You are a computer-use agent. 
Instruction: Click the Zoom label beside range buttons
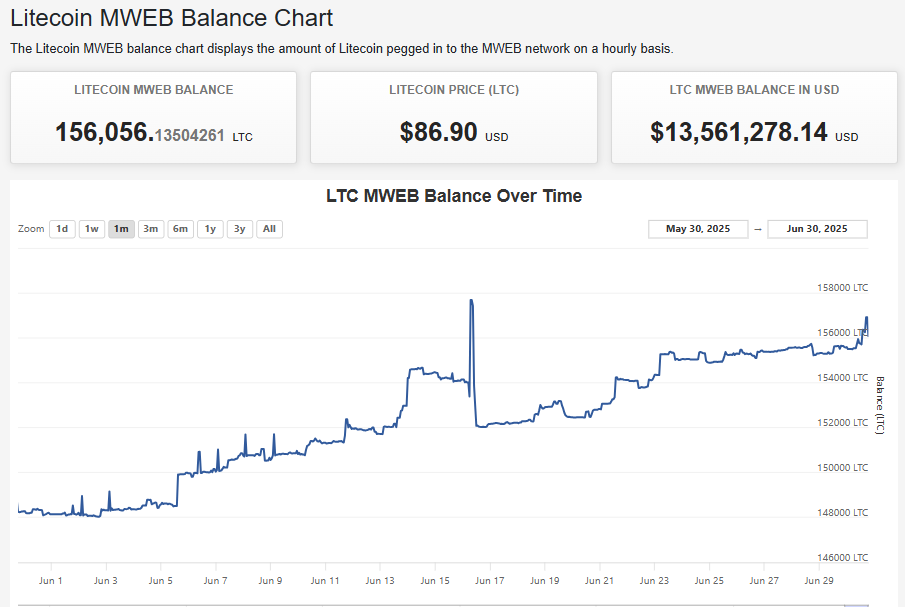point(31,229)
